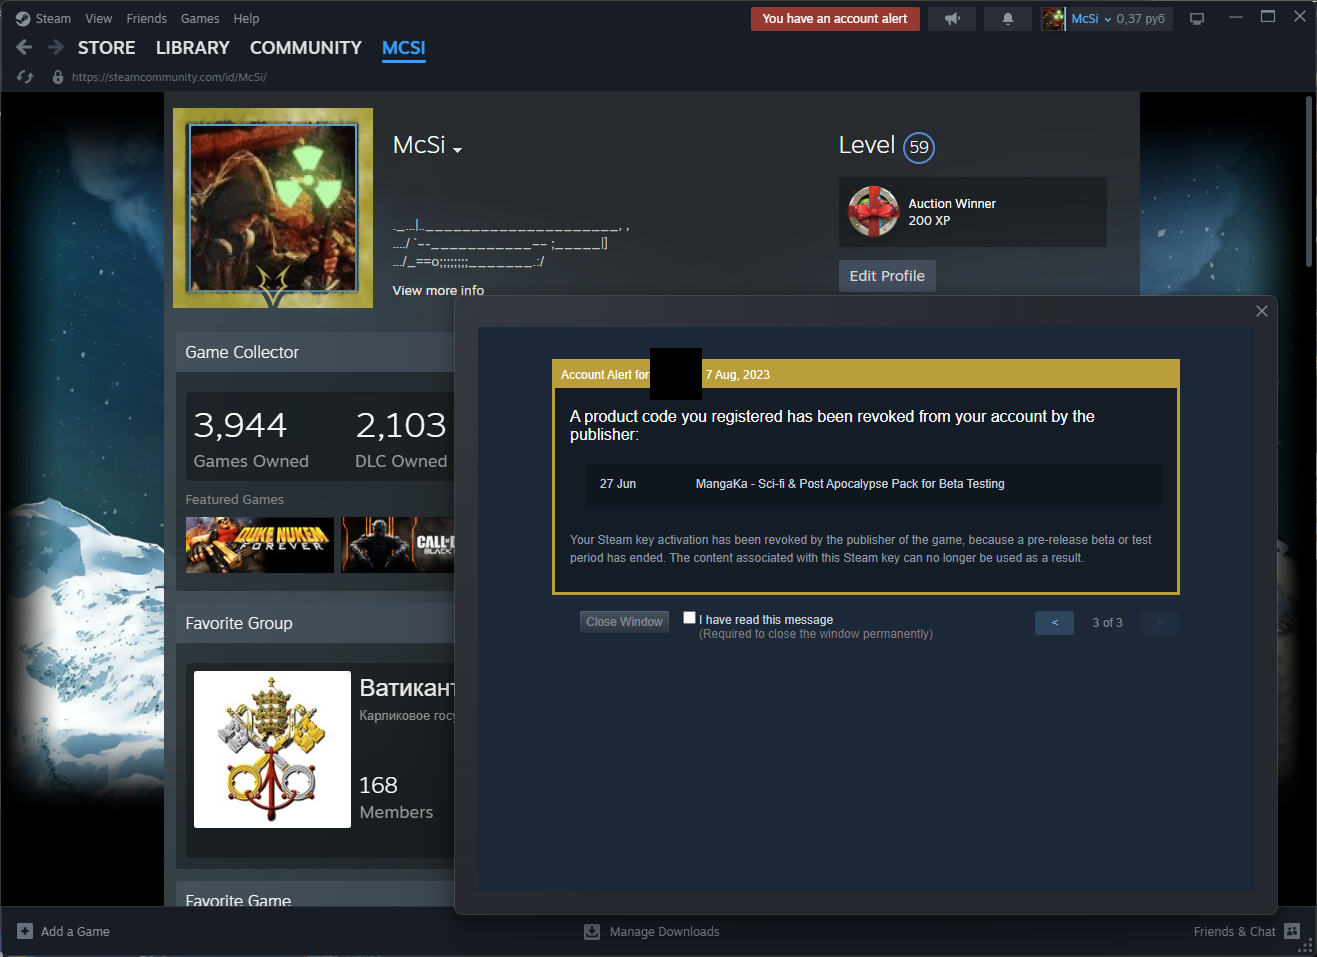Open the Manage Downloads icon
1317x957 pixels.
592,931
